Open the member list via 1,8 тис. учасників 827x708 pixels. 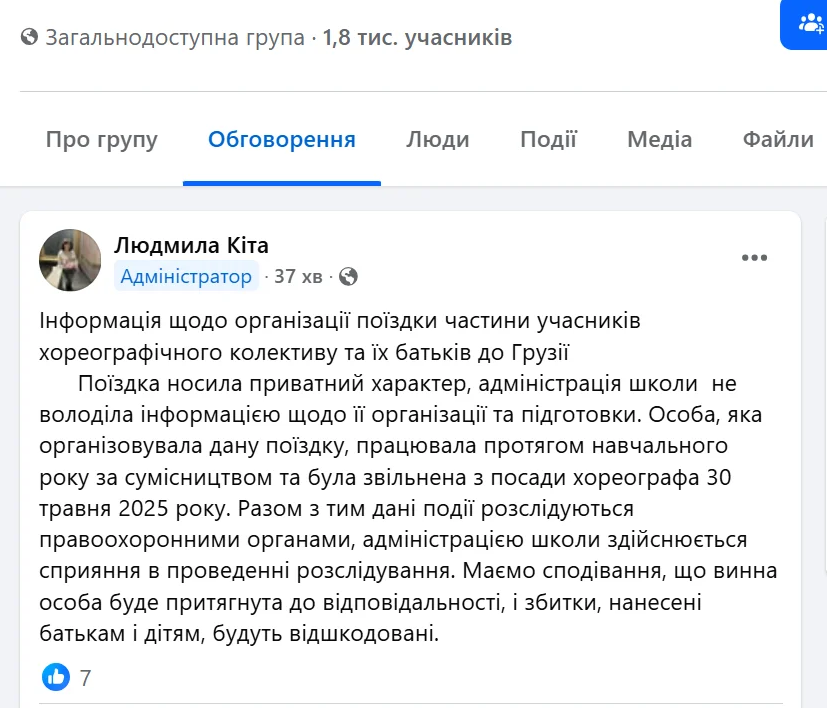pyautogui.click(x=415, y=38)
